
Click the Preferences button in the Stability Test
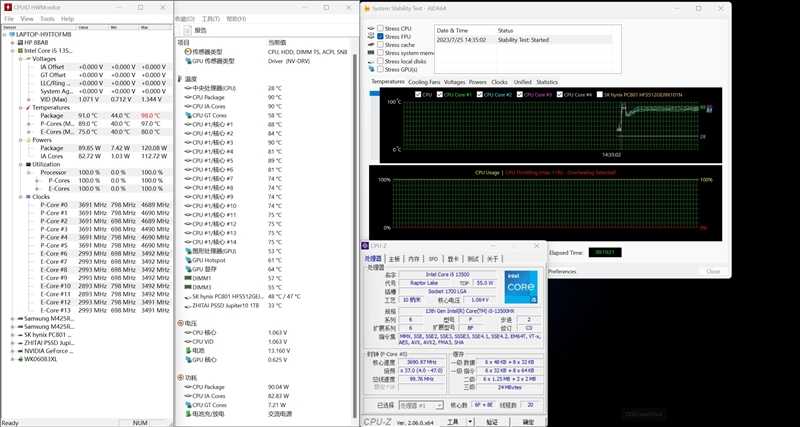tap(563, 272)
